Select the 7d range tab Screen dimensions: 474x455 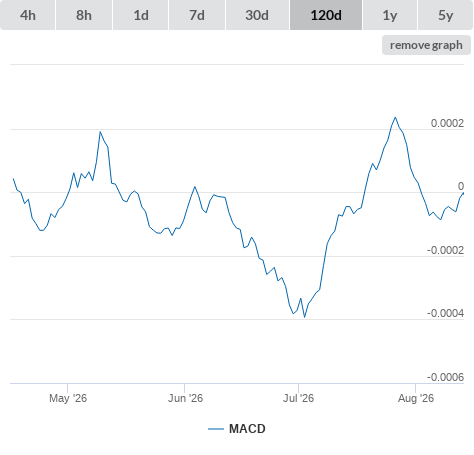[197, 15]
